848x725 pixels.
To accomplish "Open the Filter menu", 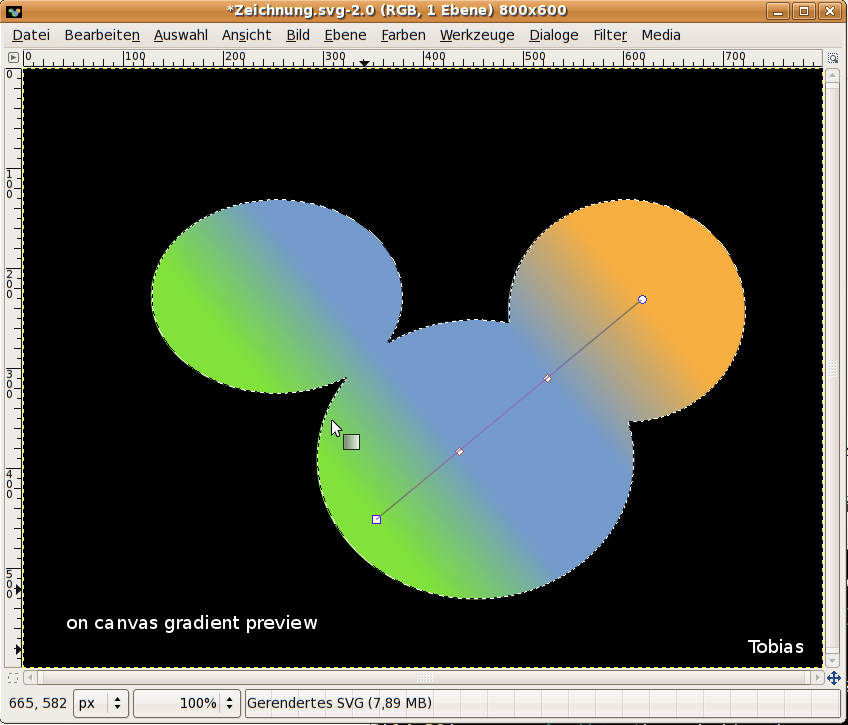I will click(x=610, y=34).
